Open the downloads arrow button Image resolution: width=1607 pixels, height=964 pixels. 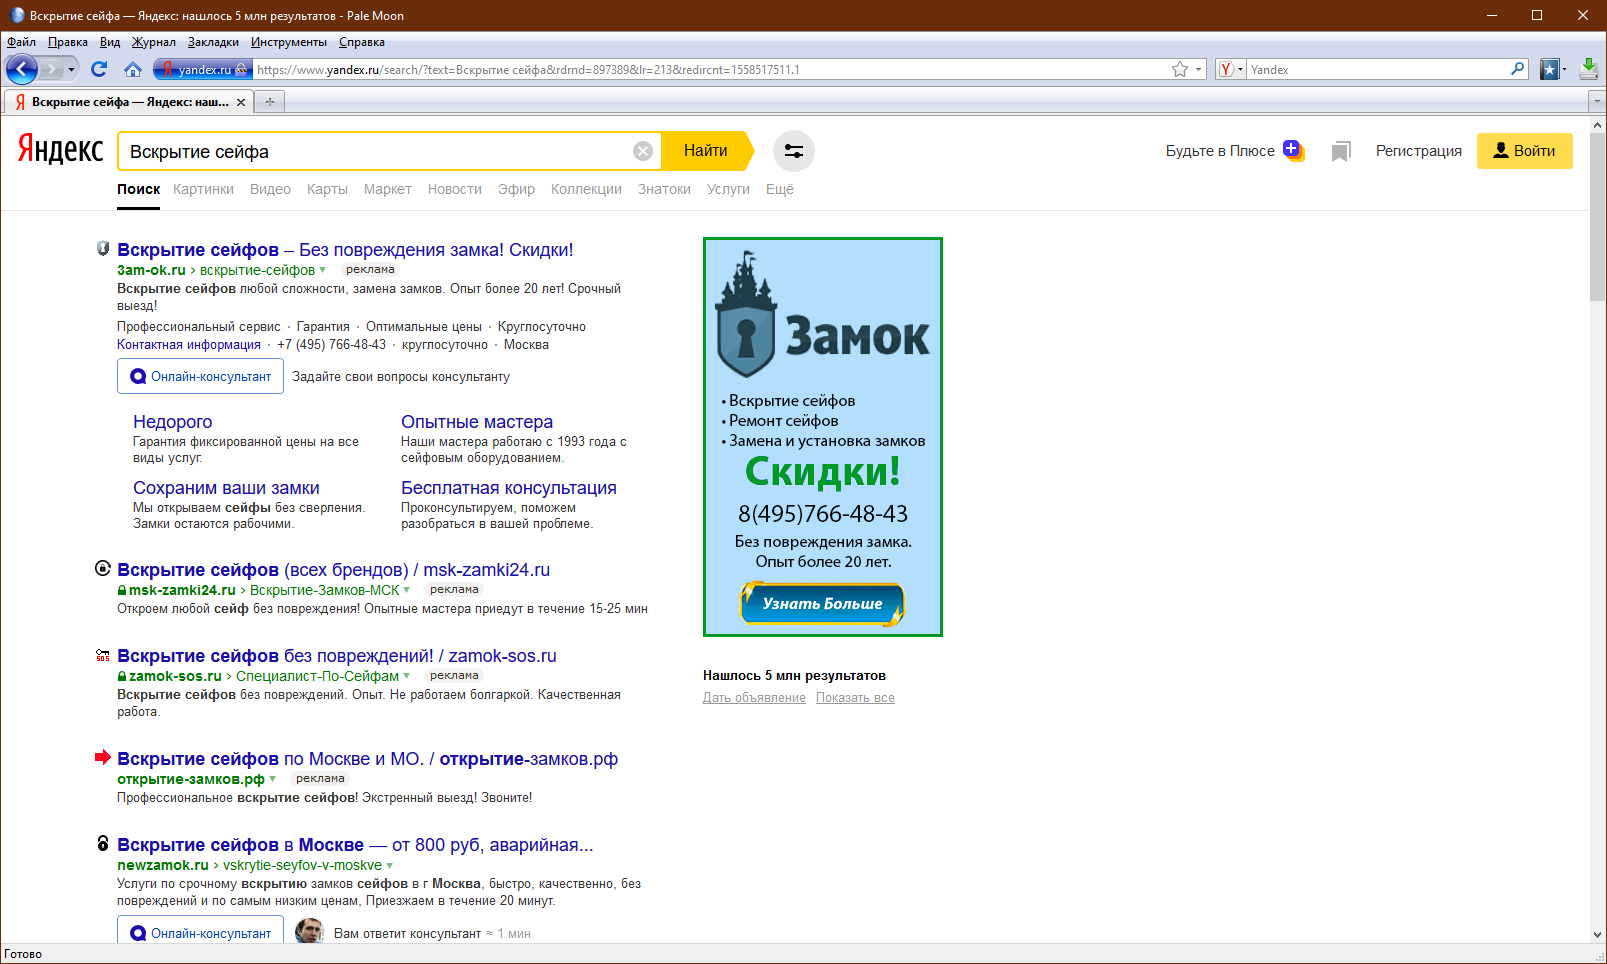[1588, 69]
